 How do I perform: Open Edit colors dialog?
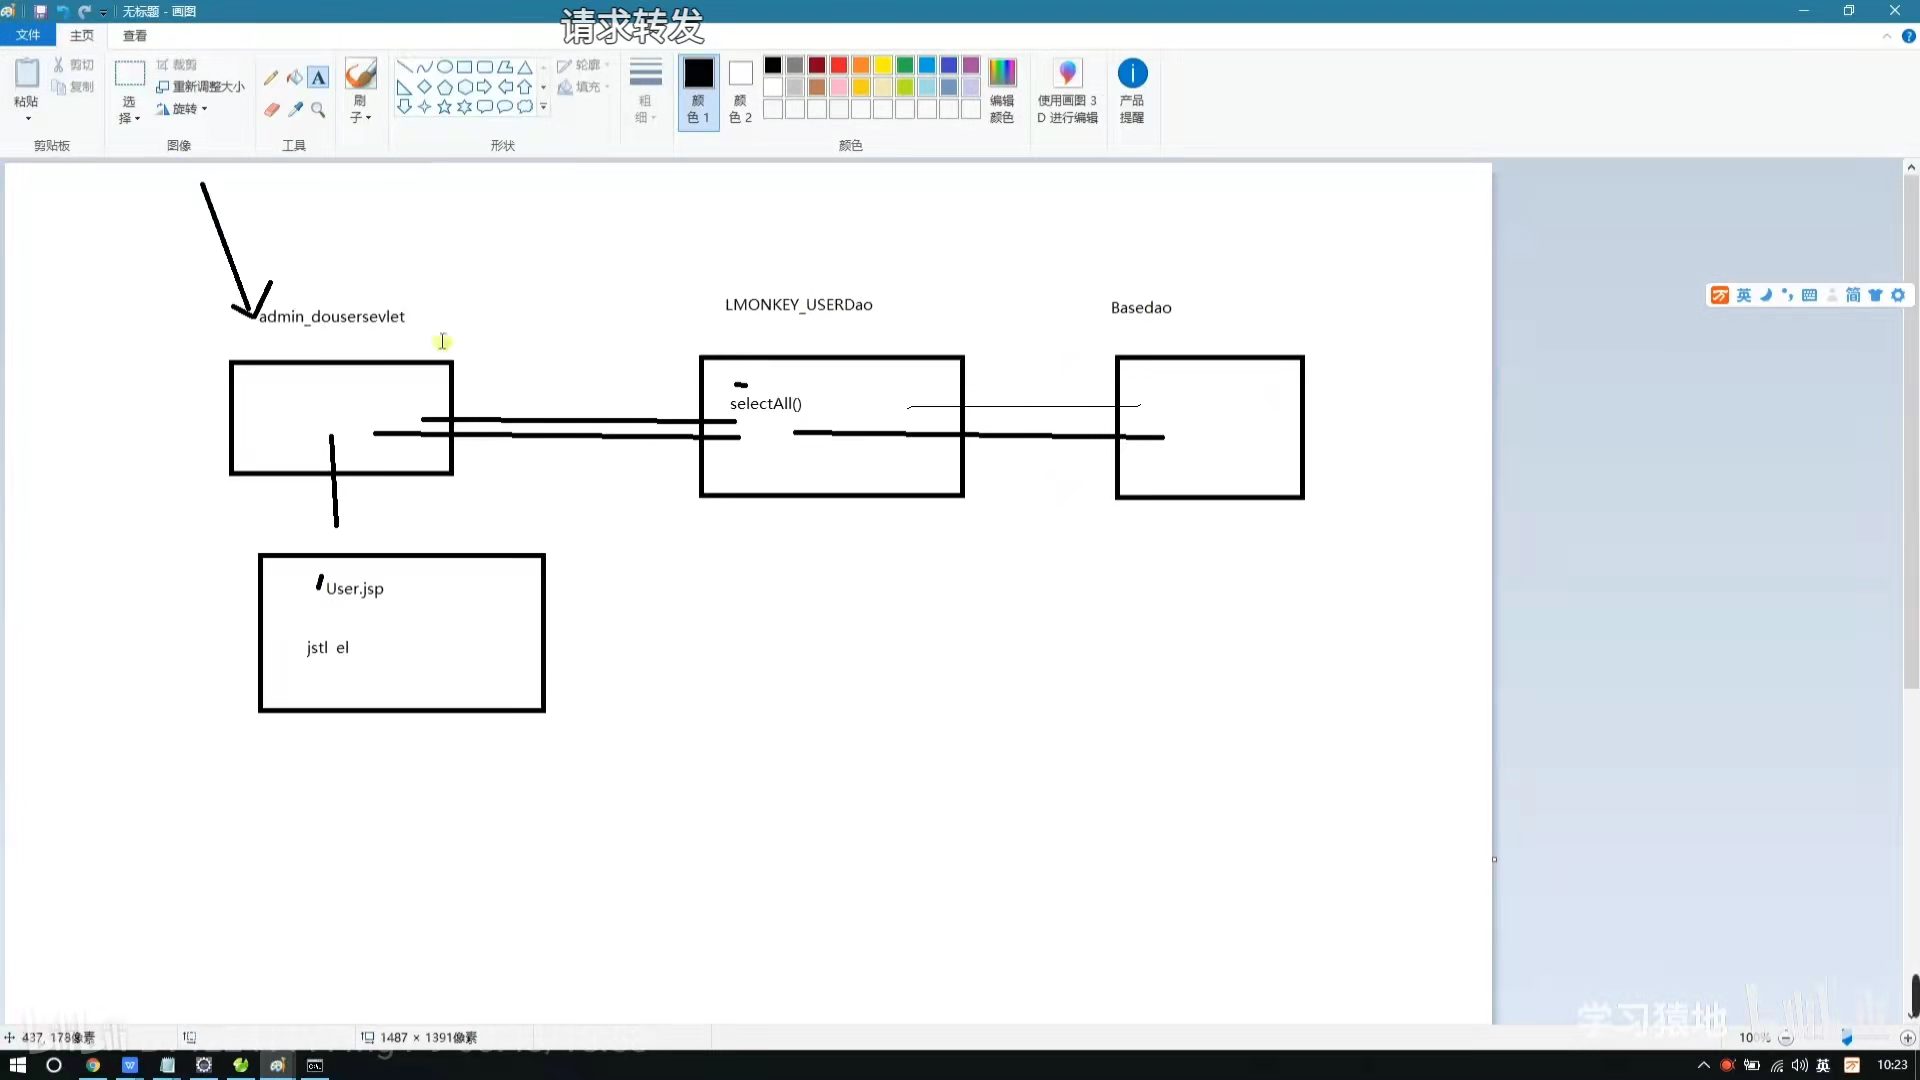pyautogui.click(x=1001, y=90)
